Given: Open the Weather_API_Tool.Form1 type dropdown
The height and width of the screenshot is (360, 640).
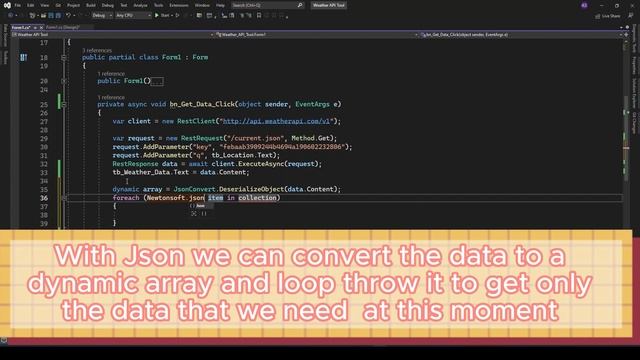Looking at the screenshot, I should point(317,35).
